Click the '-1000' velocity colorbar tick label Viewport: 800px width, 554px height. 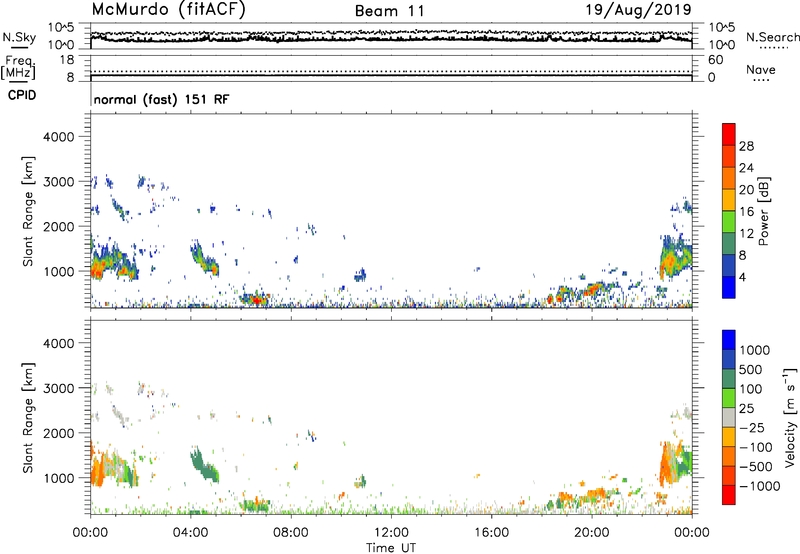click(x=759, y=486)
